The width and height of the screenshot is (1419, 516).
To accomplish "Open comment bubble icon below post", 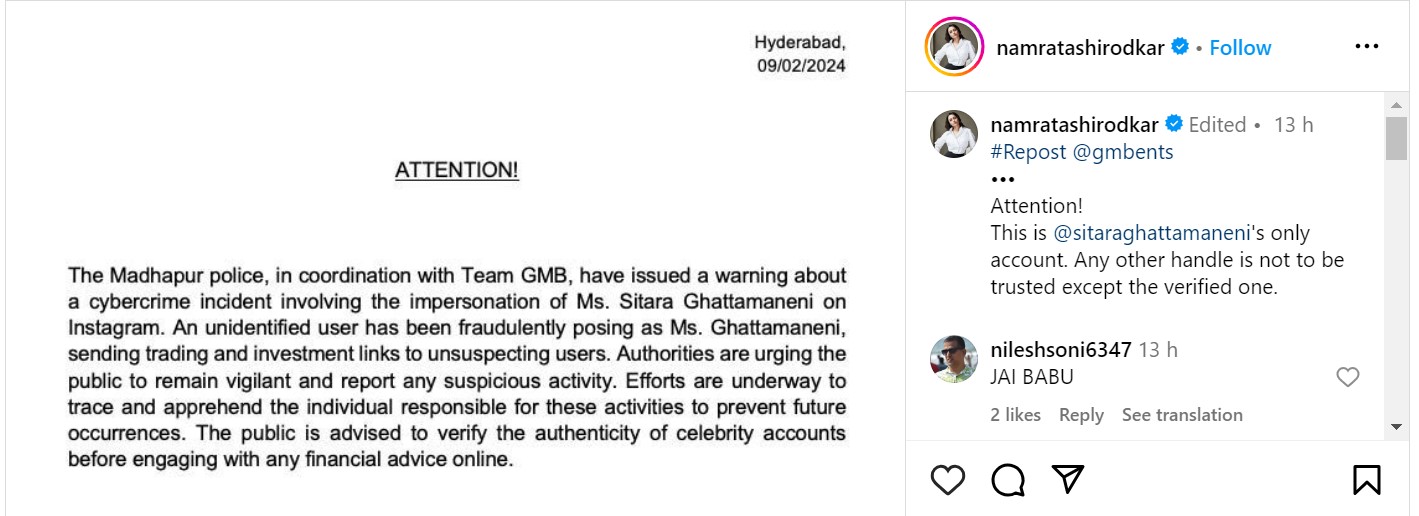I will pos(1008,480).
